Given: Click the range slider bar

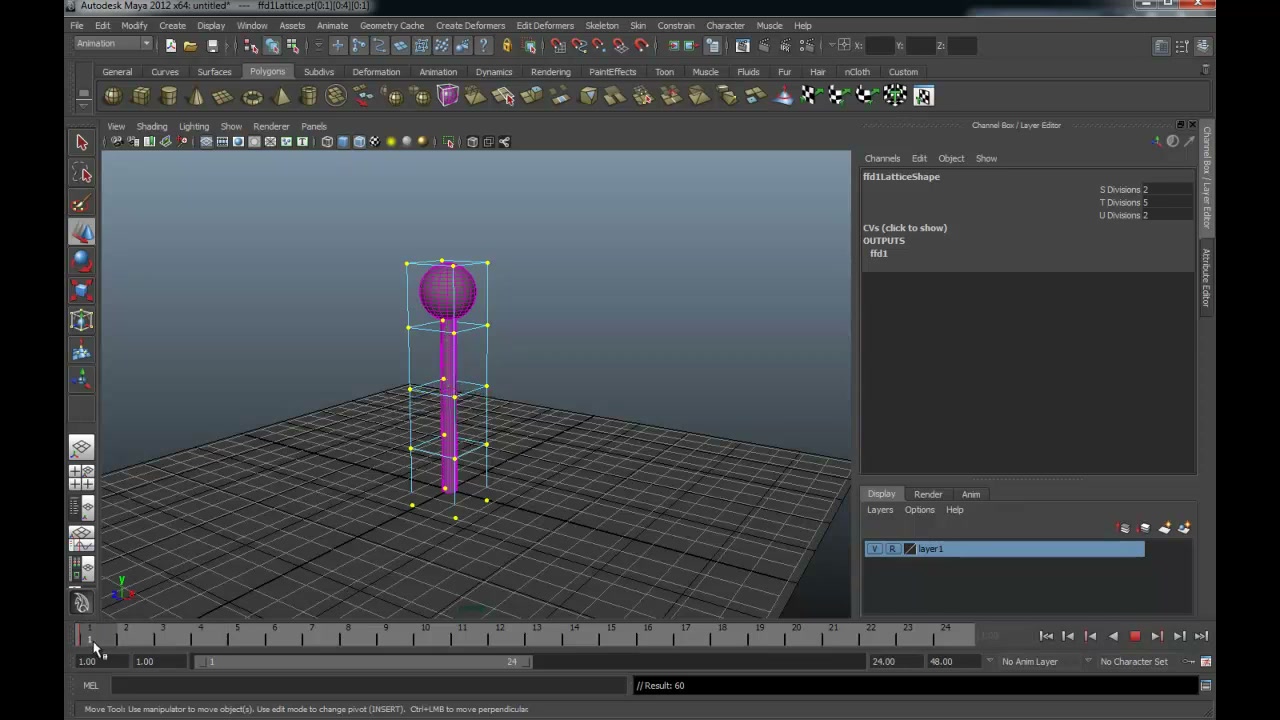Looking at the screenshot, I should [364, 661].
